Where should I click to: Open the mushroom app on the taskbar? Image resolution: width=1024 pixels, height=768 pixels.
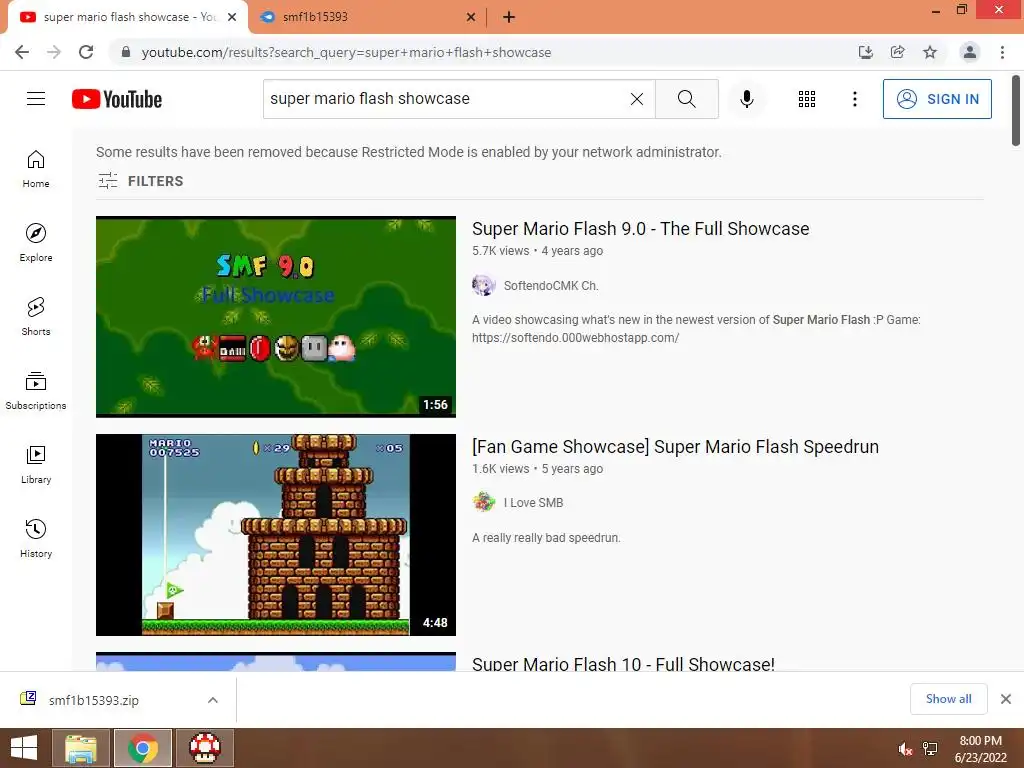(205, 748)
